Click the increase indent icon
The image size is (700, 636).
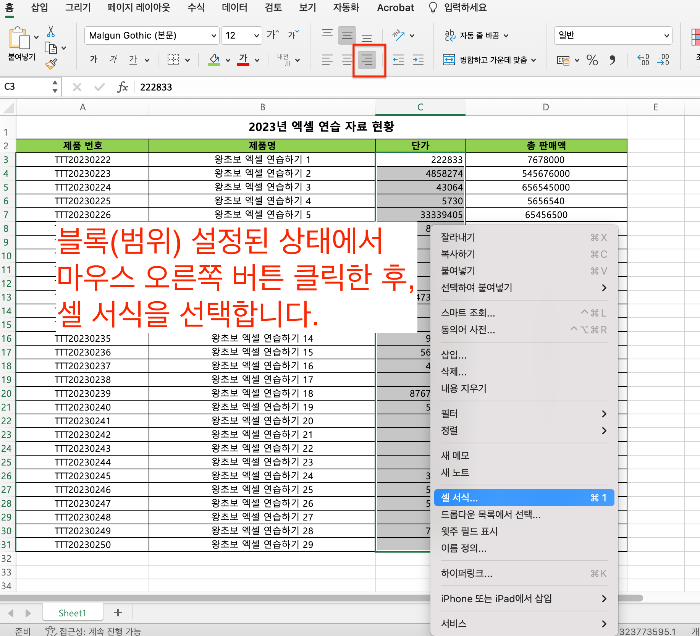click(418, 60)
